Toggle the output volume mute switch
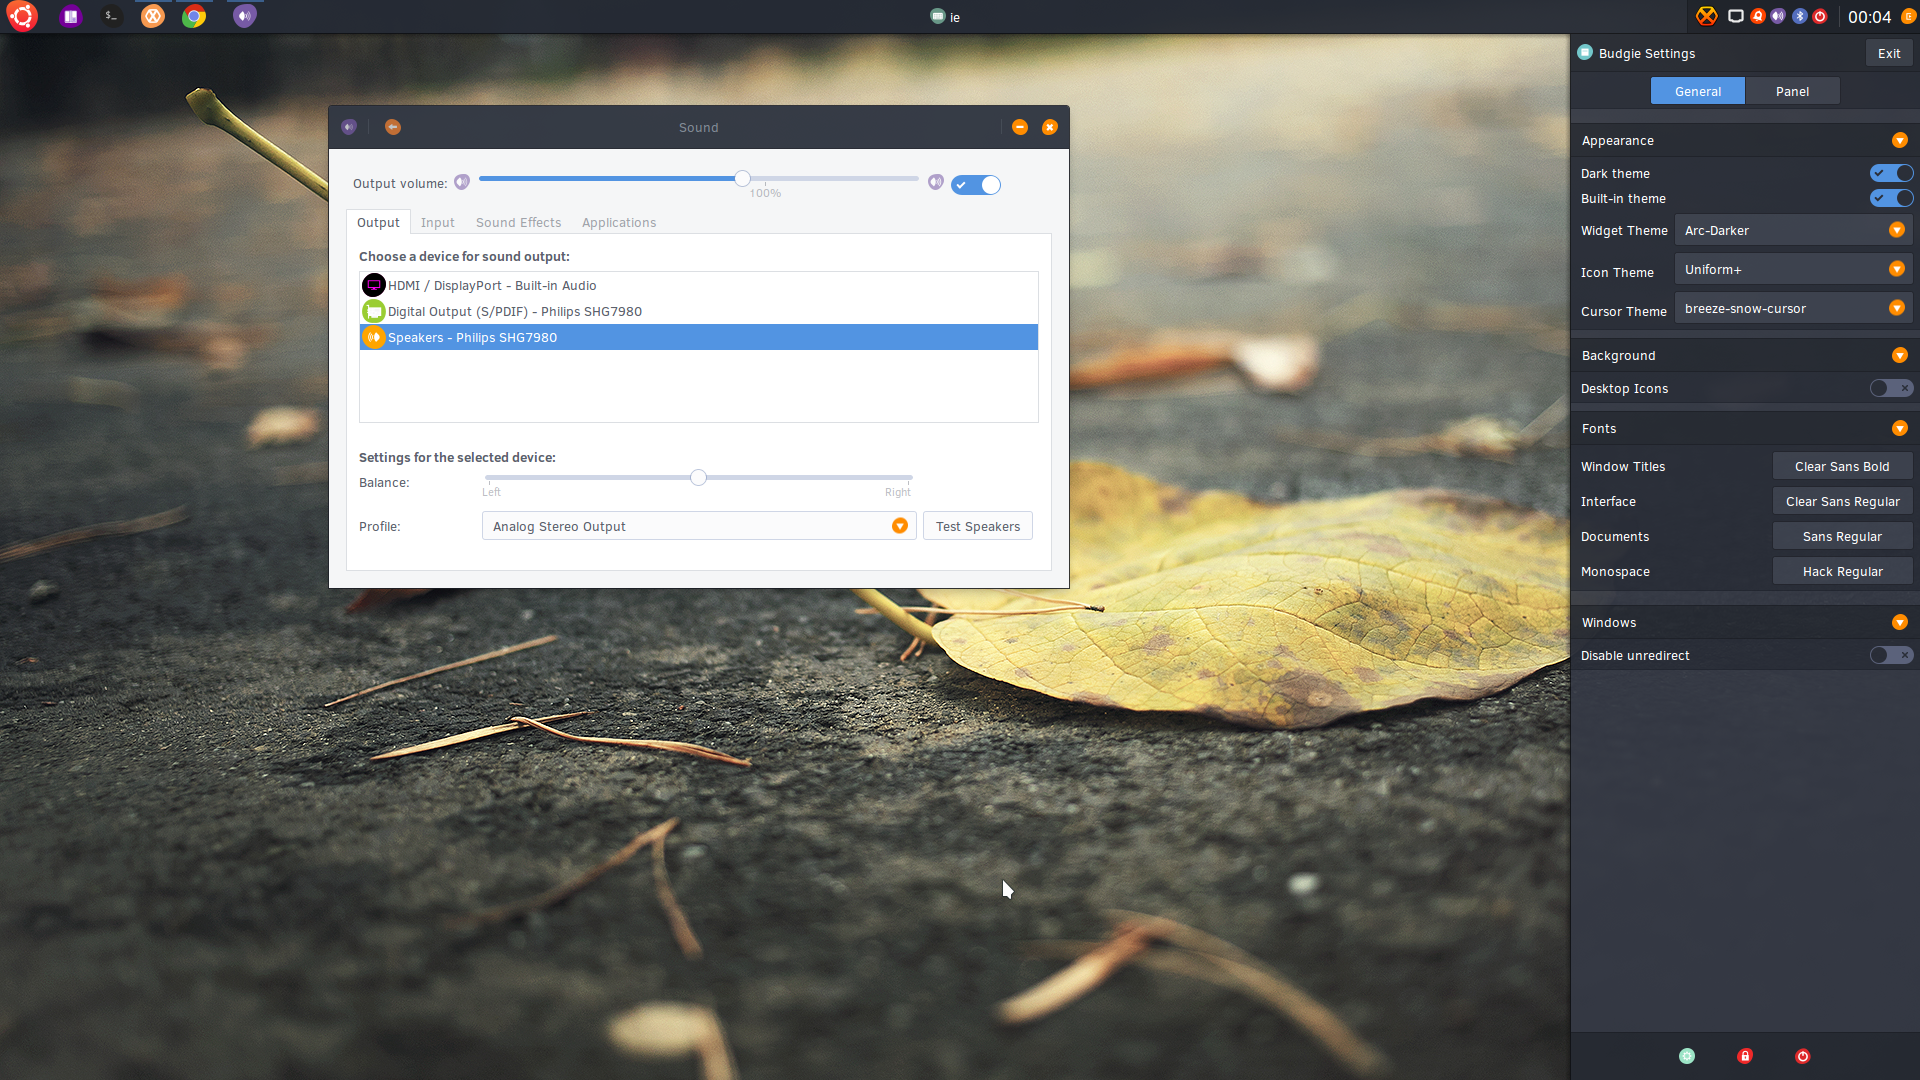This screenshot has height=1080, width=1920. [976, 185]
